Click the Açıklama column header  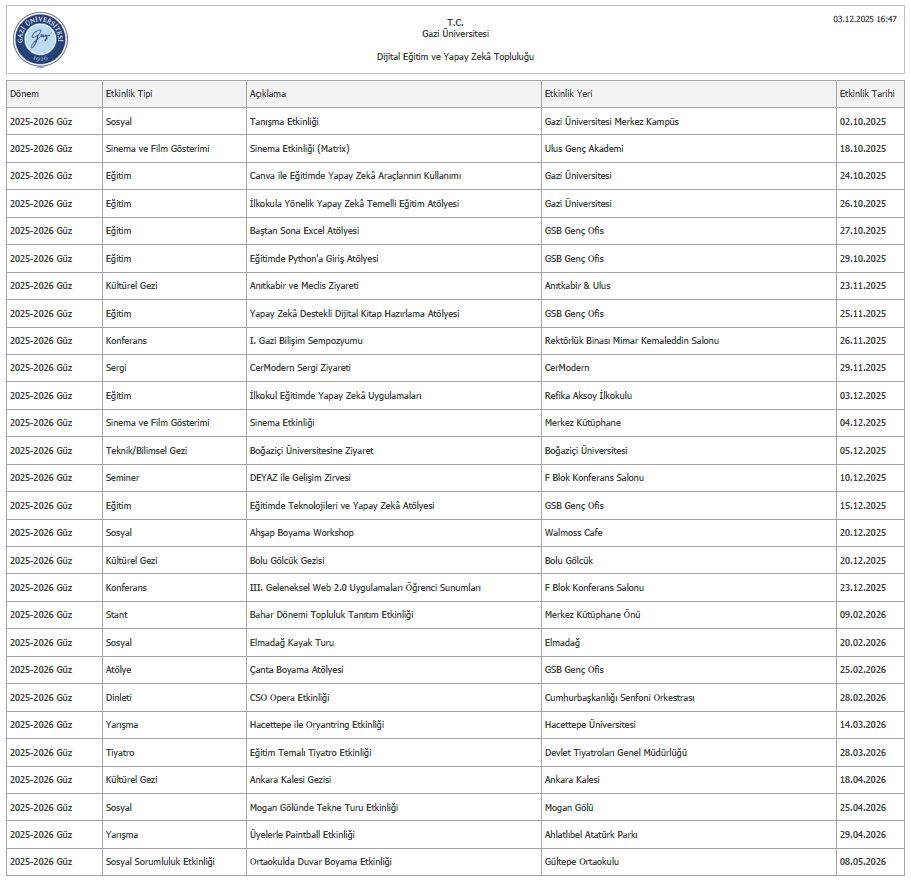point(268,94)
